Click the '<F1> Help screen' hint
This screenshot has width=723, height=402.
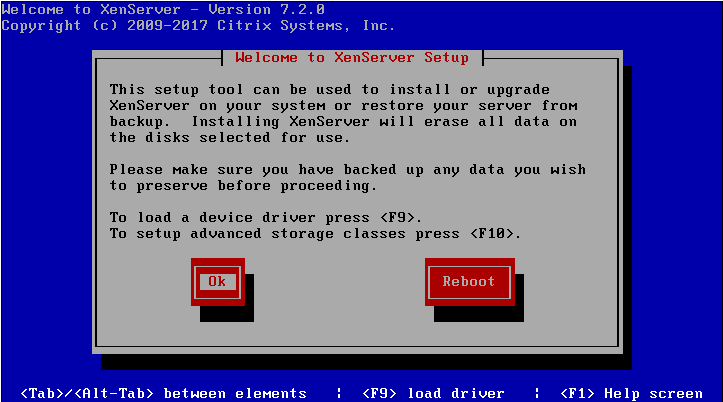coord(631,393)
